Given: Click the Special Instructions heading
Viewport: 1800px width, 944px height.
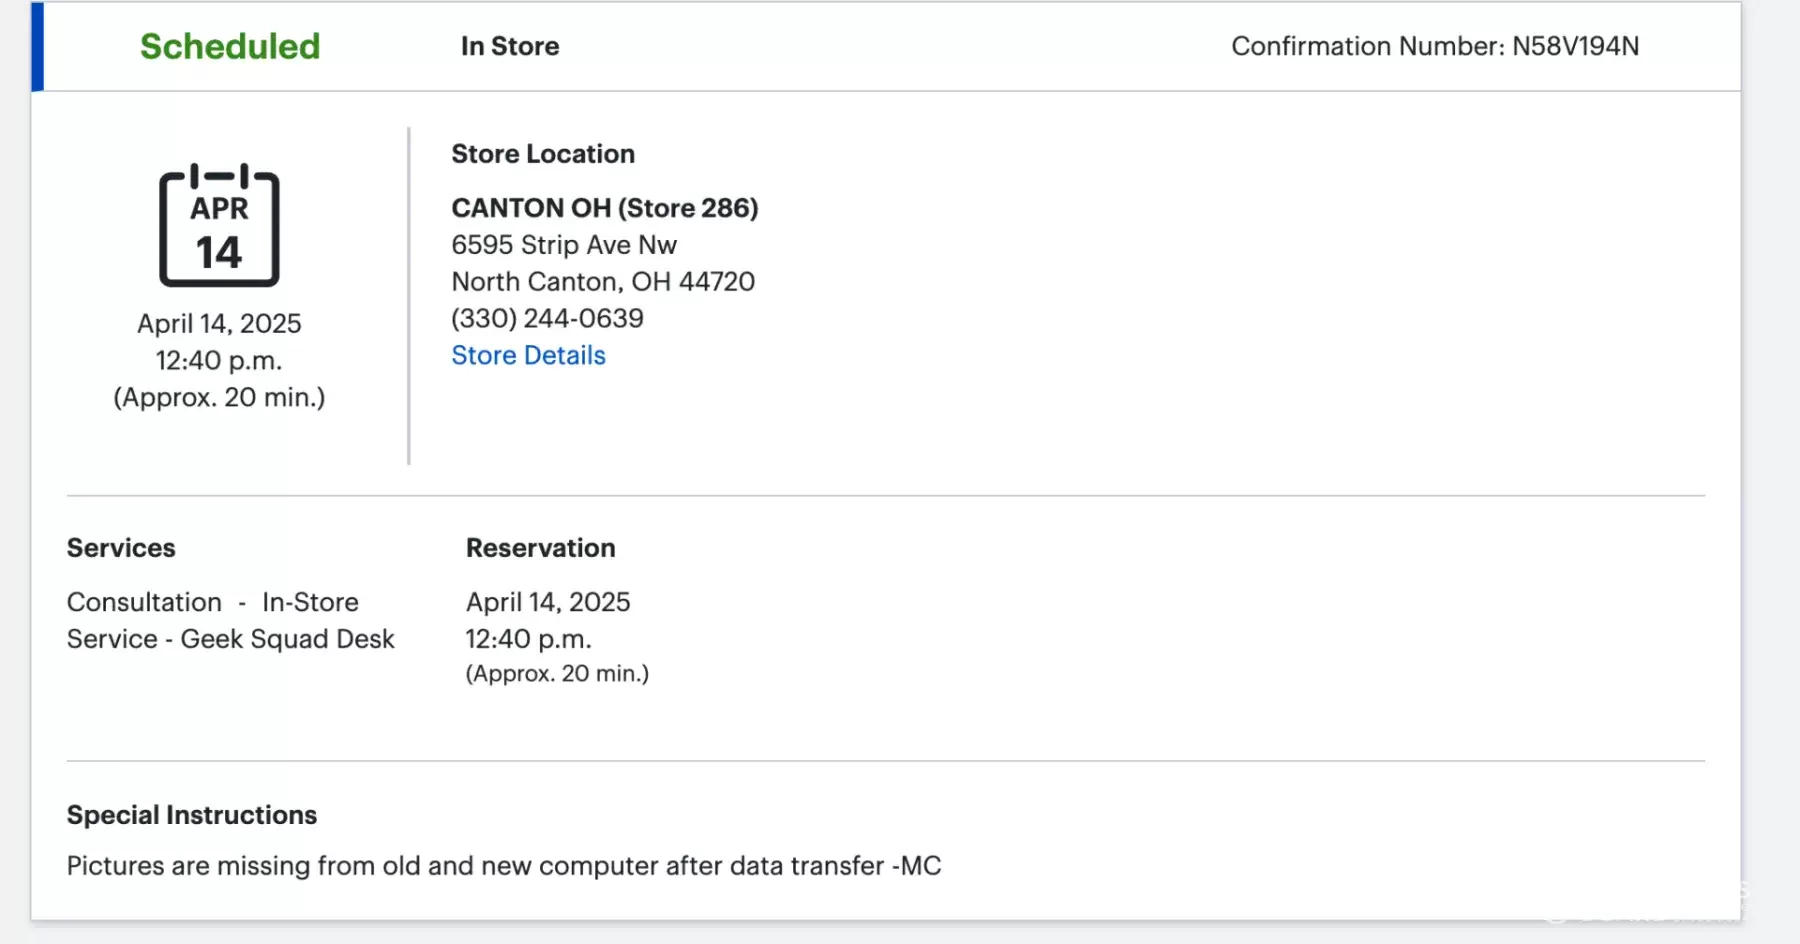Looking at the screenshot, I should 191,815.
